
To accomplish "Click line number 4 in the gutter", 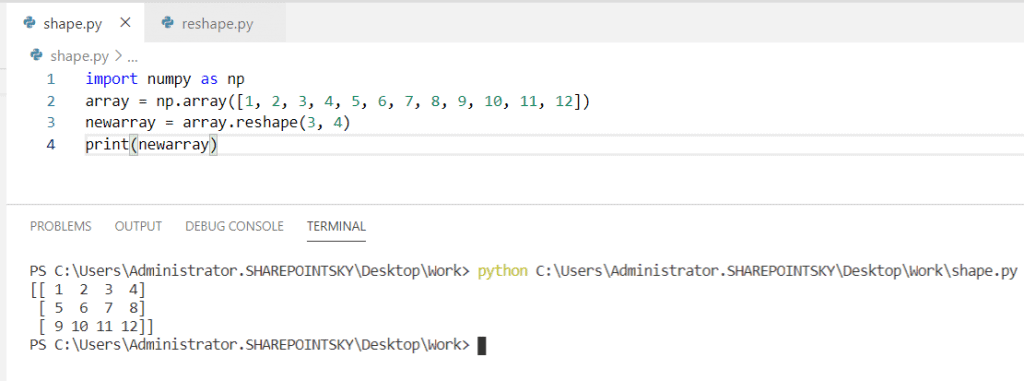I will (x=51, y=144).
